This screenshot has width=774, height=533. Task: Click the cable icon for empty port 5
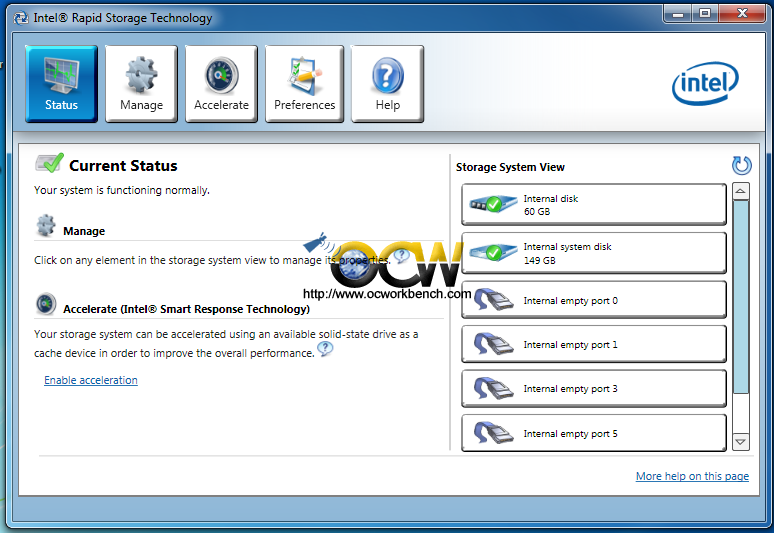point(494,433)
